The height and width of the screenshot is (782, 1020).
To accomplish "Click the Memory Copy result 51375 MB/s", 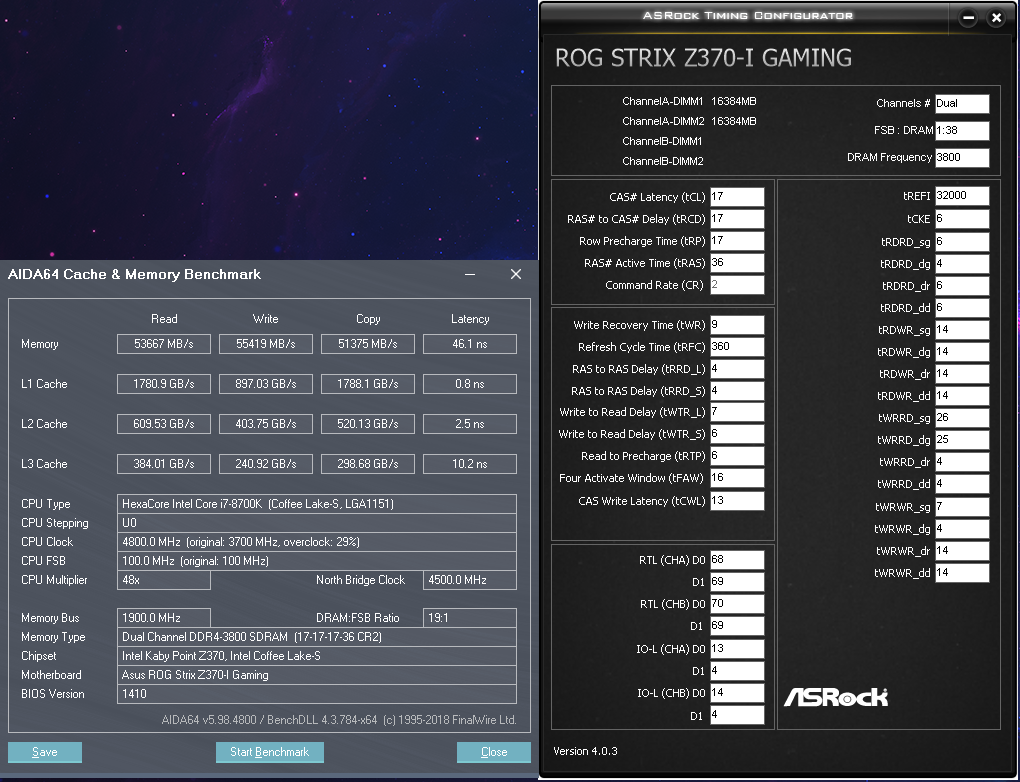I will click(368, 344).
